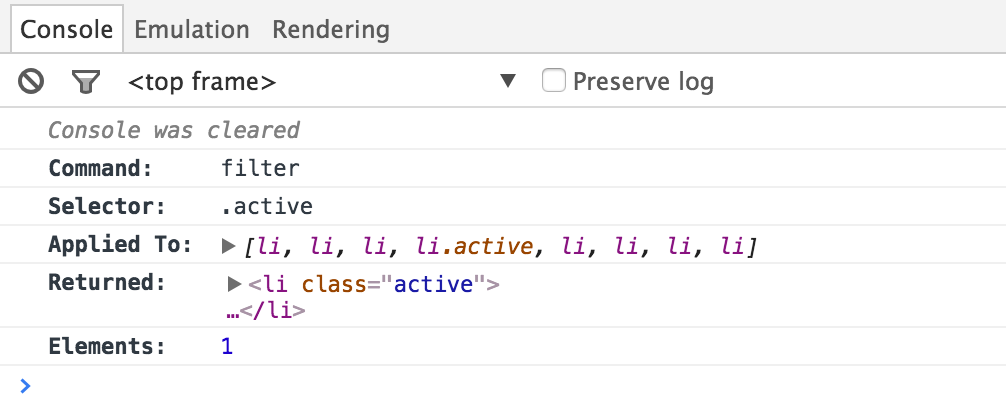Switch to the Rendering tab
This screenshot has width=1006, height=408.
(x=330, y=29)
